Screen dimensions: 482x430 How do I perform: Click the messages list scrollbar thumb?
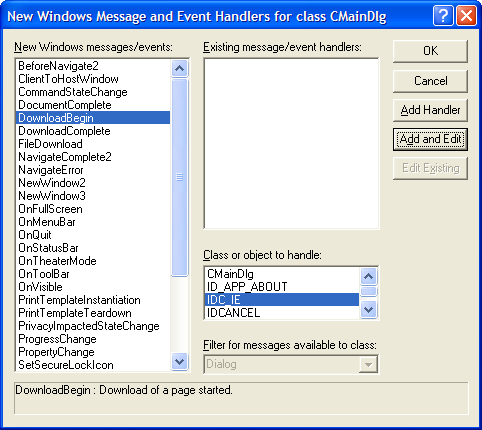pos(179,177)
